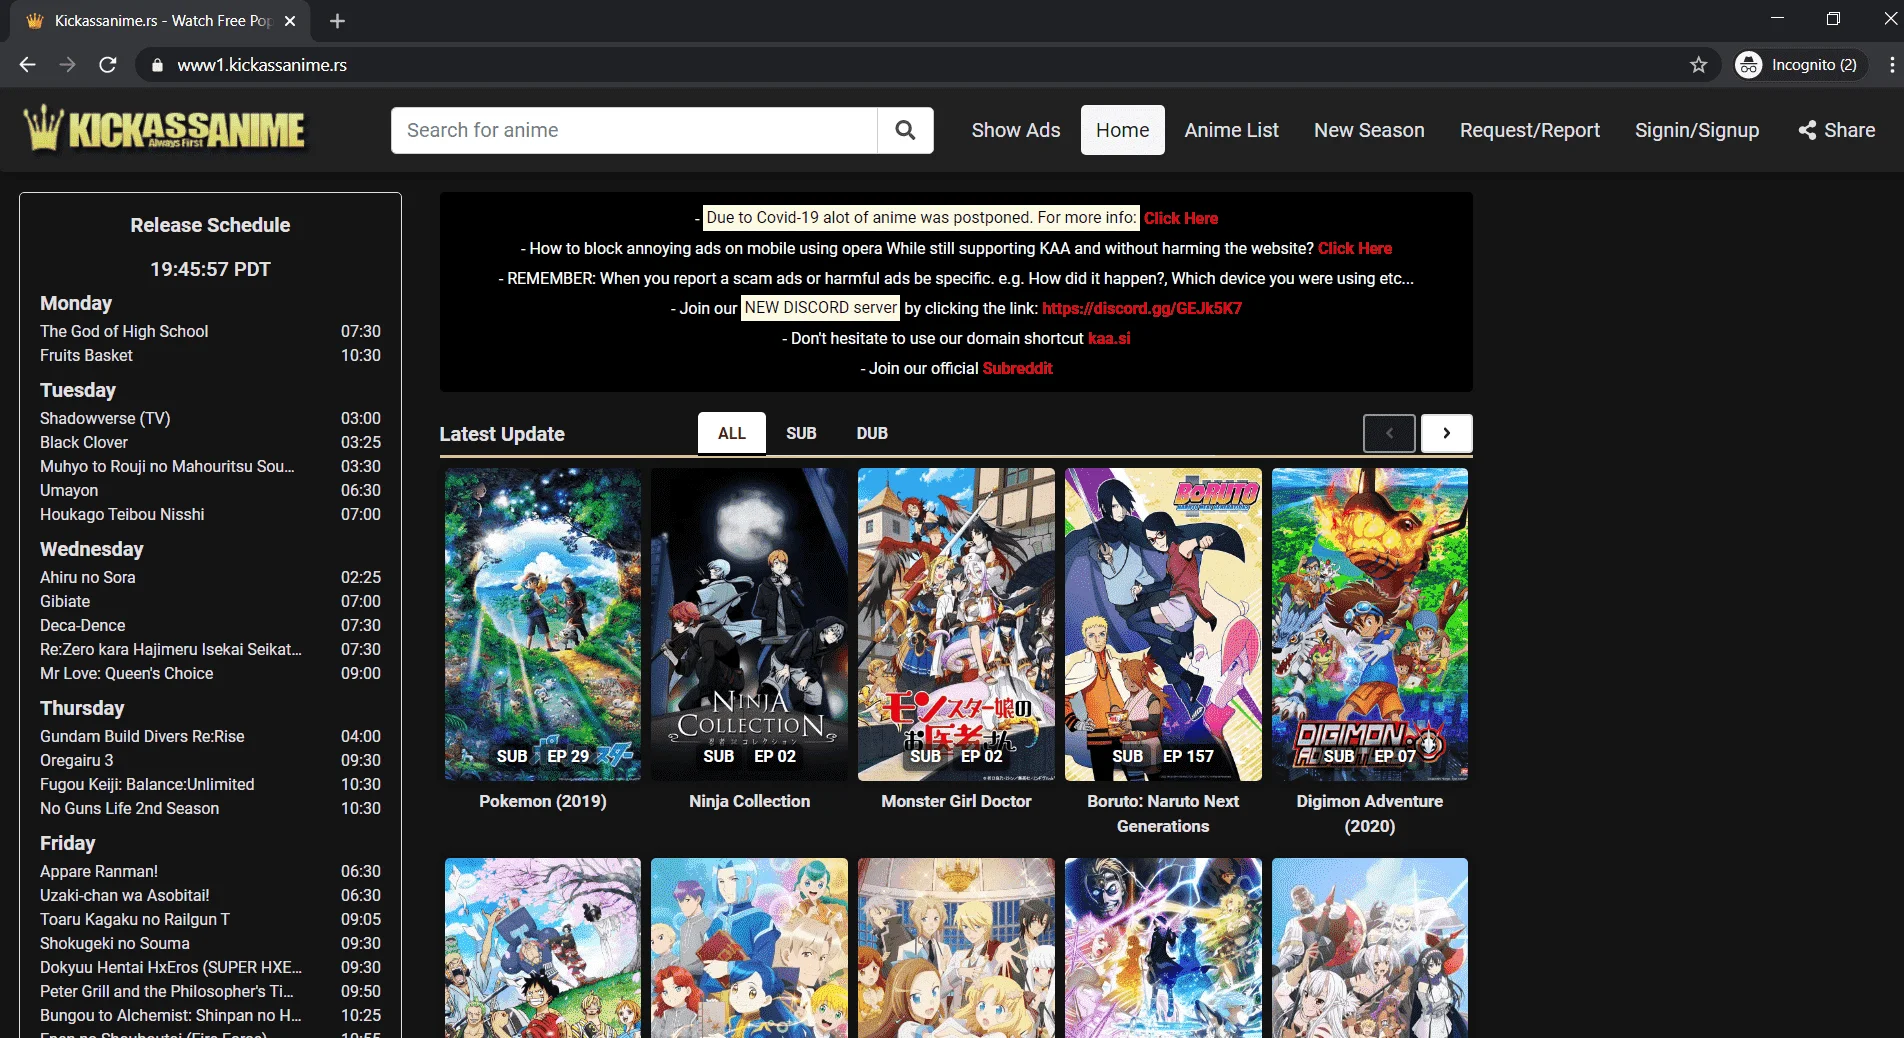
Task: Open the One Piece poster in second row
Action: [x=543, y=948]
